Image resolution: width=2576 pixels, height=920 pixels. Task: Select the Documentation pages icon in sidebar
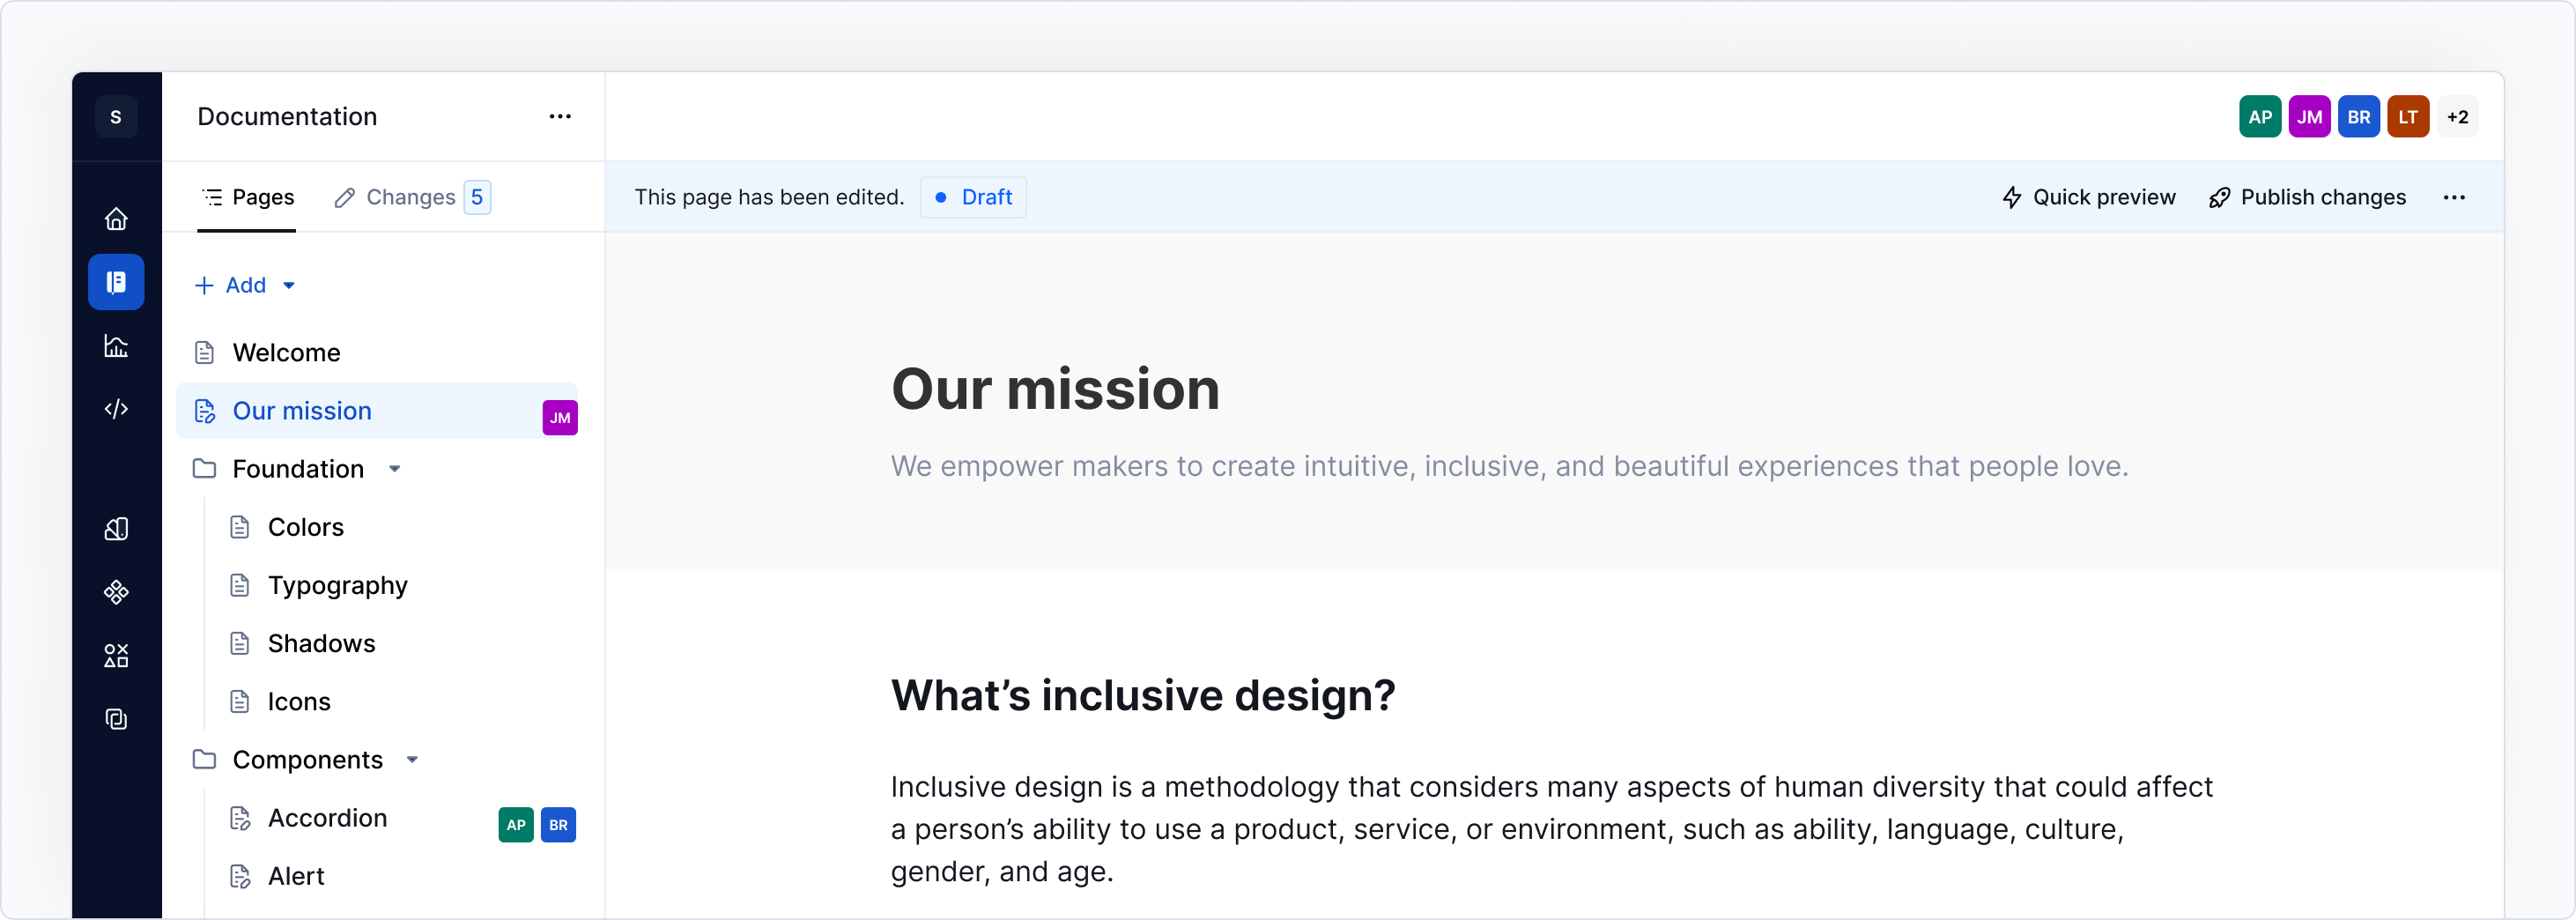pyautogui.click(x=117, y=282)
